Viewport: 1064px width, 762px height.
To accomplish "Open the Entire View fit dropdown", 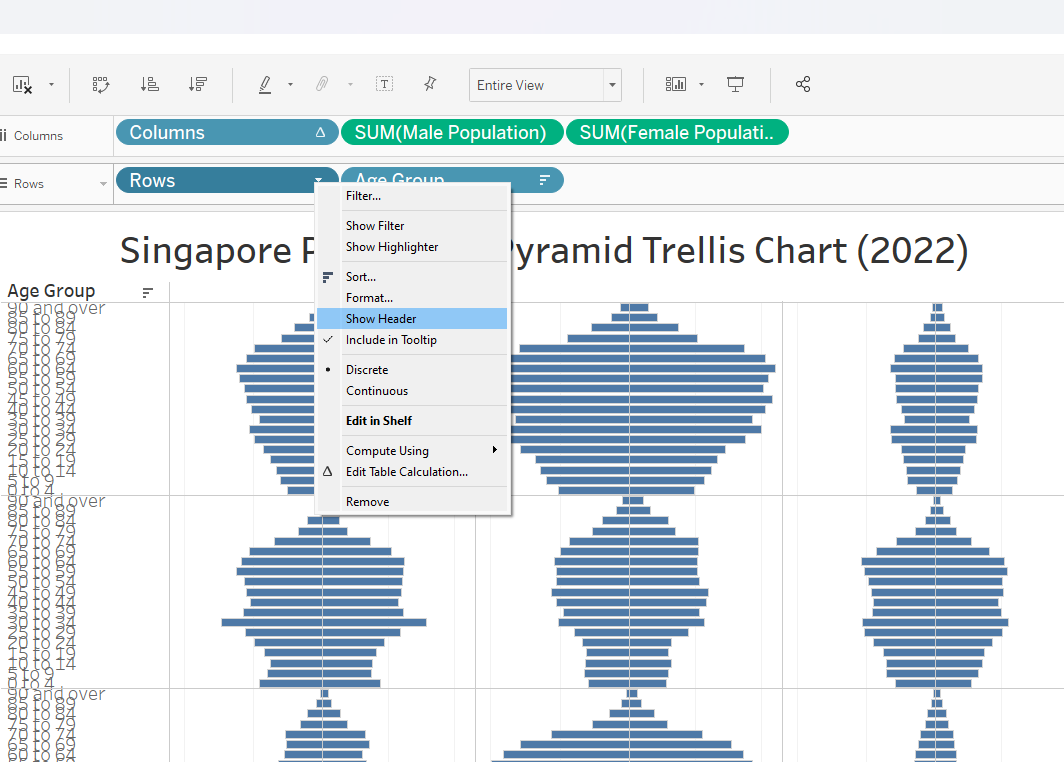I will 612,86.
